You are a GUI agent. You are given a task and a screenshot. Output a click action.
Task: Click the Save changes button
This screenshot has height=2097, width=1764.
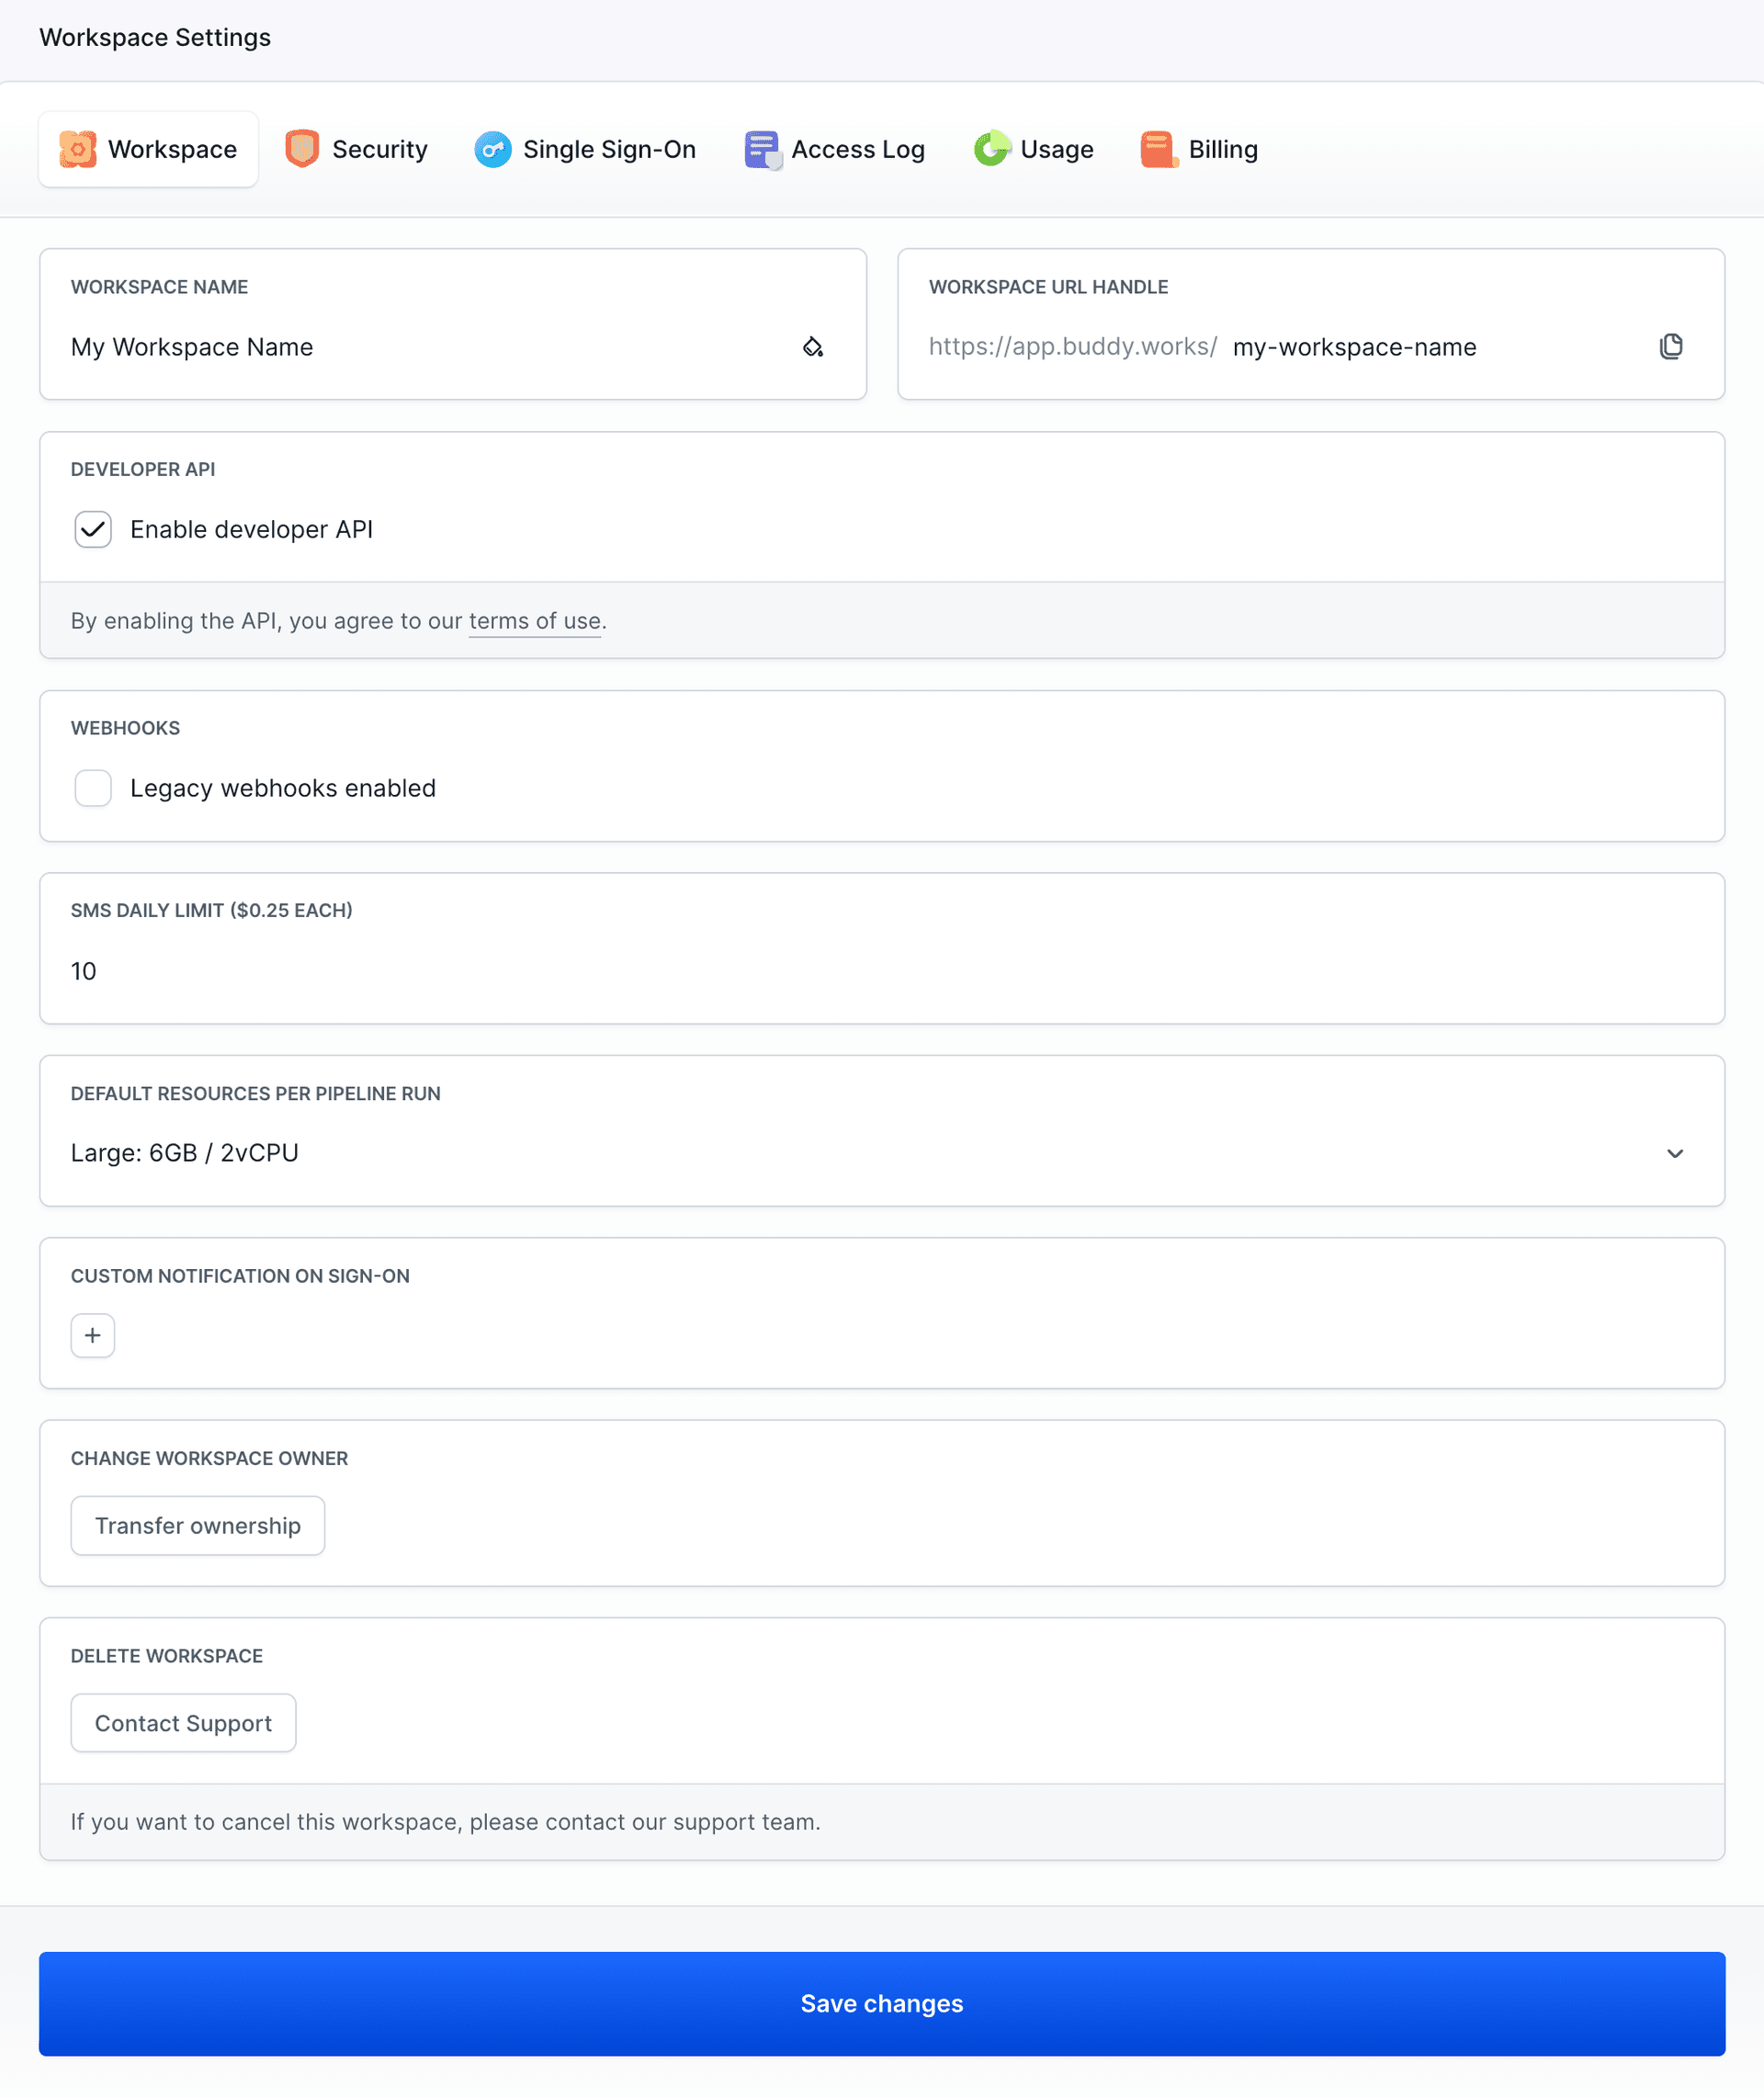881,2003
